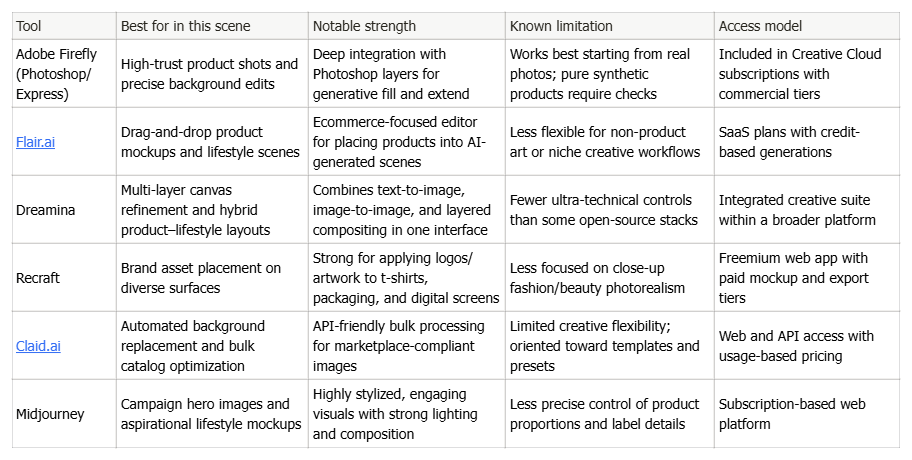Click the Drag-and-drop product mockups cell
Viewport: 912px width, 460px height.
212,142
